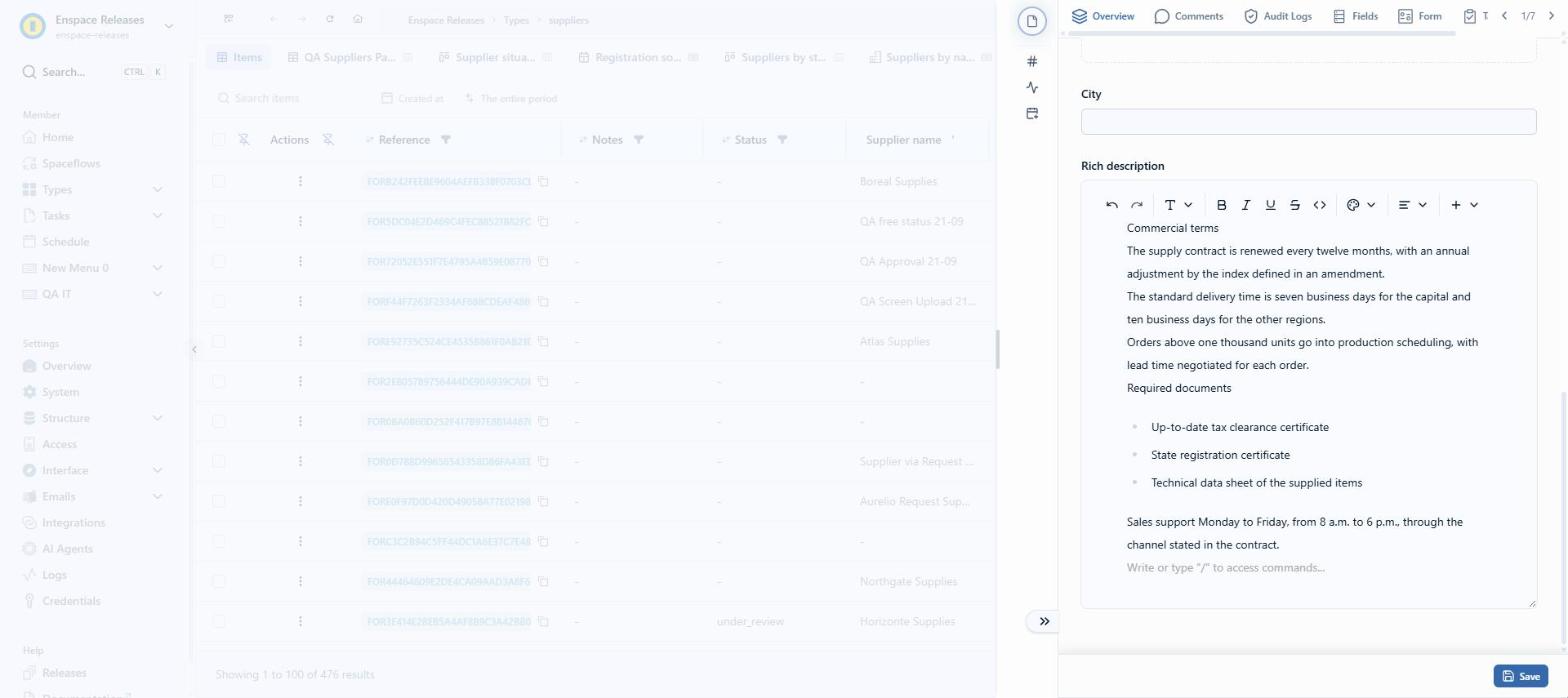Image resolution: width=1568 pixels, height=698 pixels.
Task: Apply strikethrough formatting
Action: coord(1295,205)
